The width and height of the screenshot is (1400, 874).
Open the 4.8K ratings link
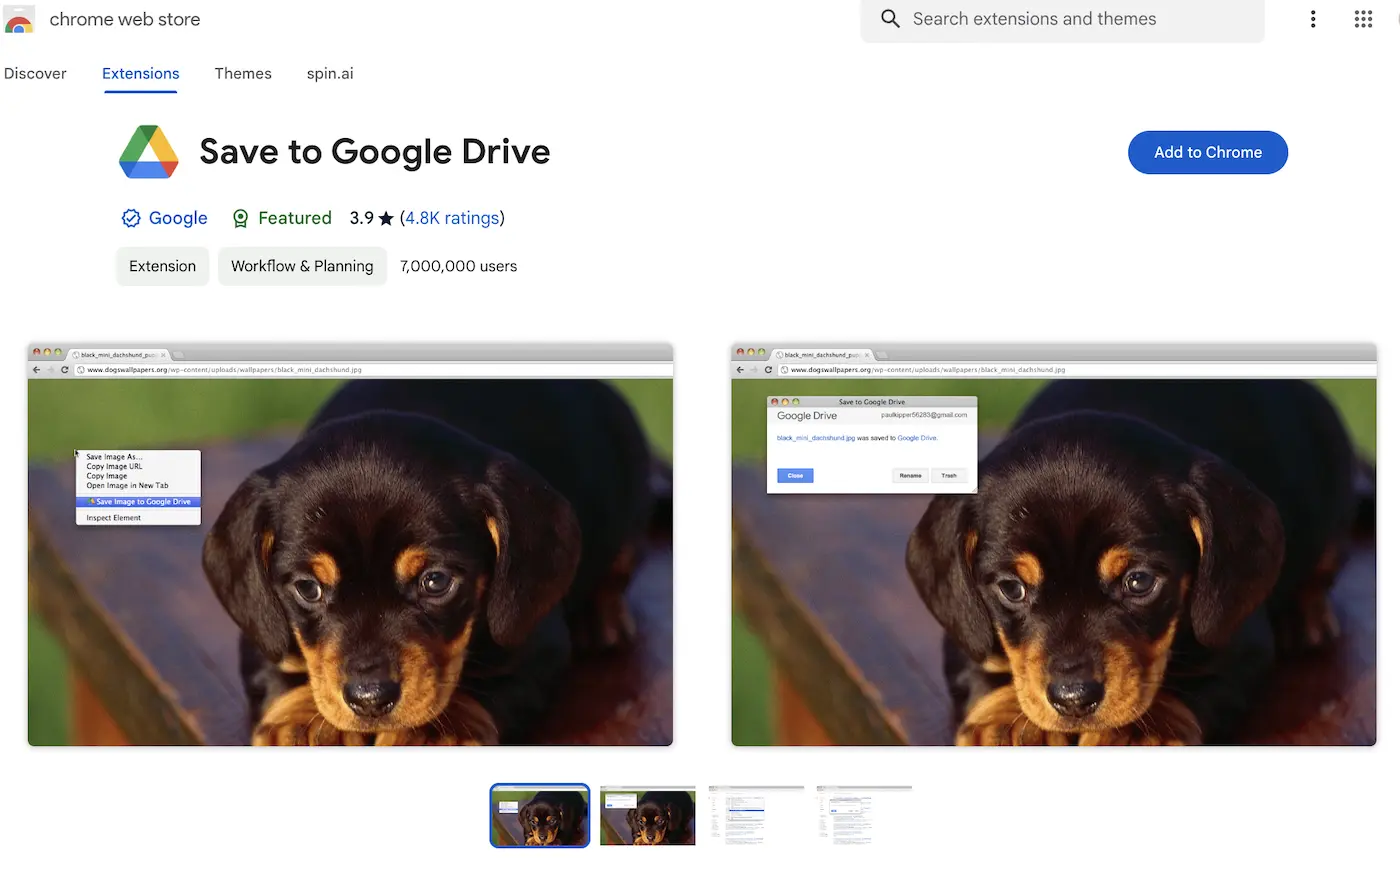pyautogui.click(x=451, y=218)
